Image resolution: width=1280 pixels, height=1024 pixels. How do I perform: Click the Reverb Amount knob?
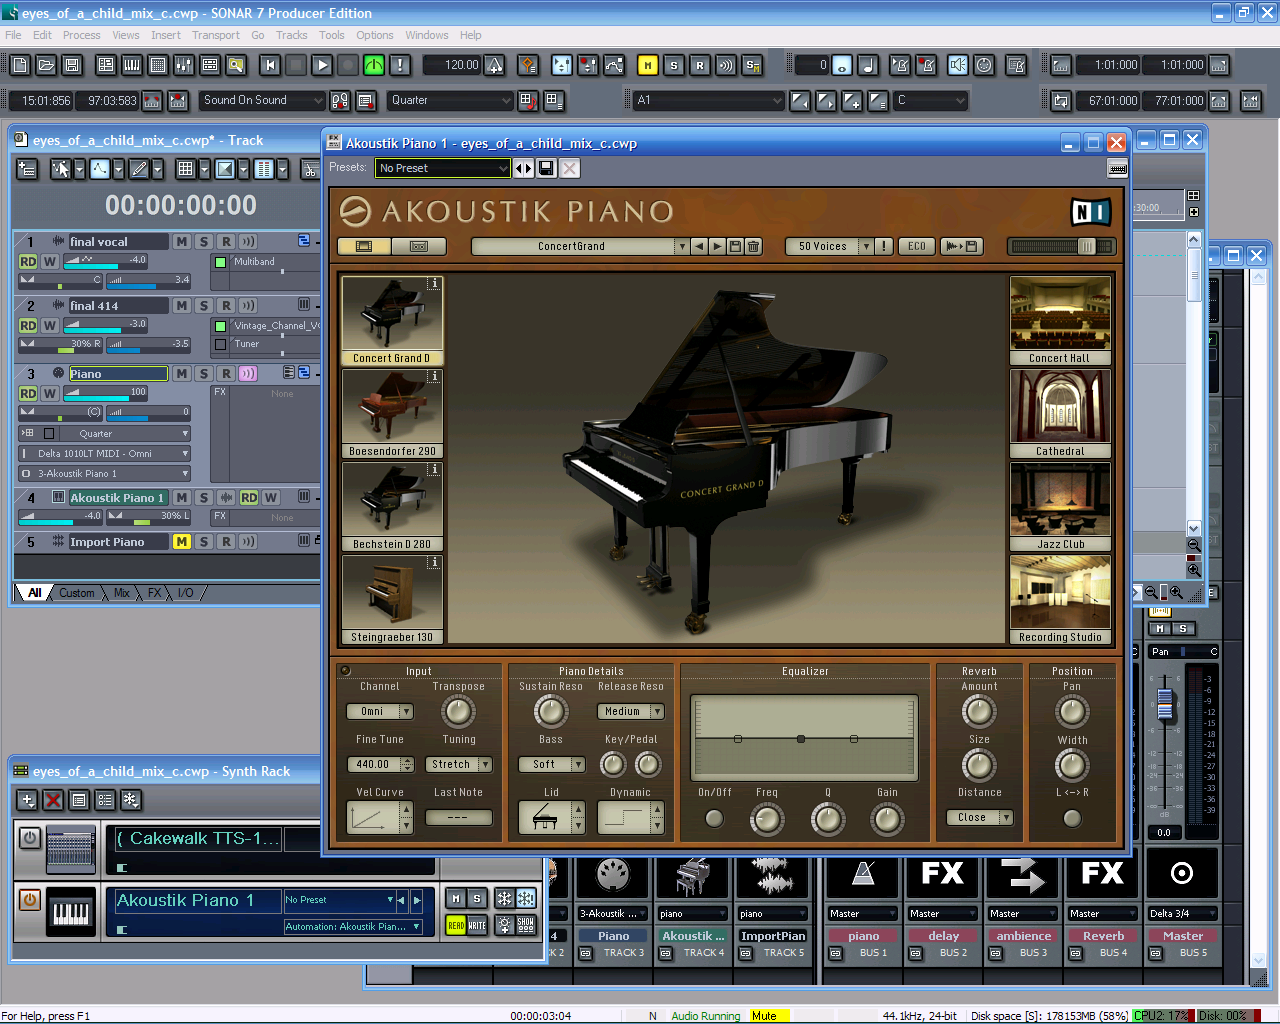[979, 712]
